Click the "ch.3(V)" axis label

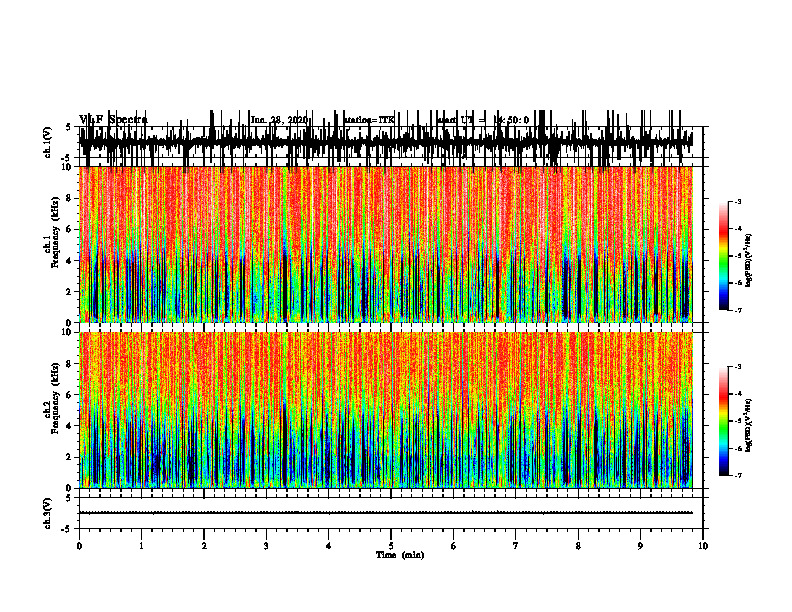click(x=48, y=513)
